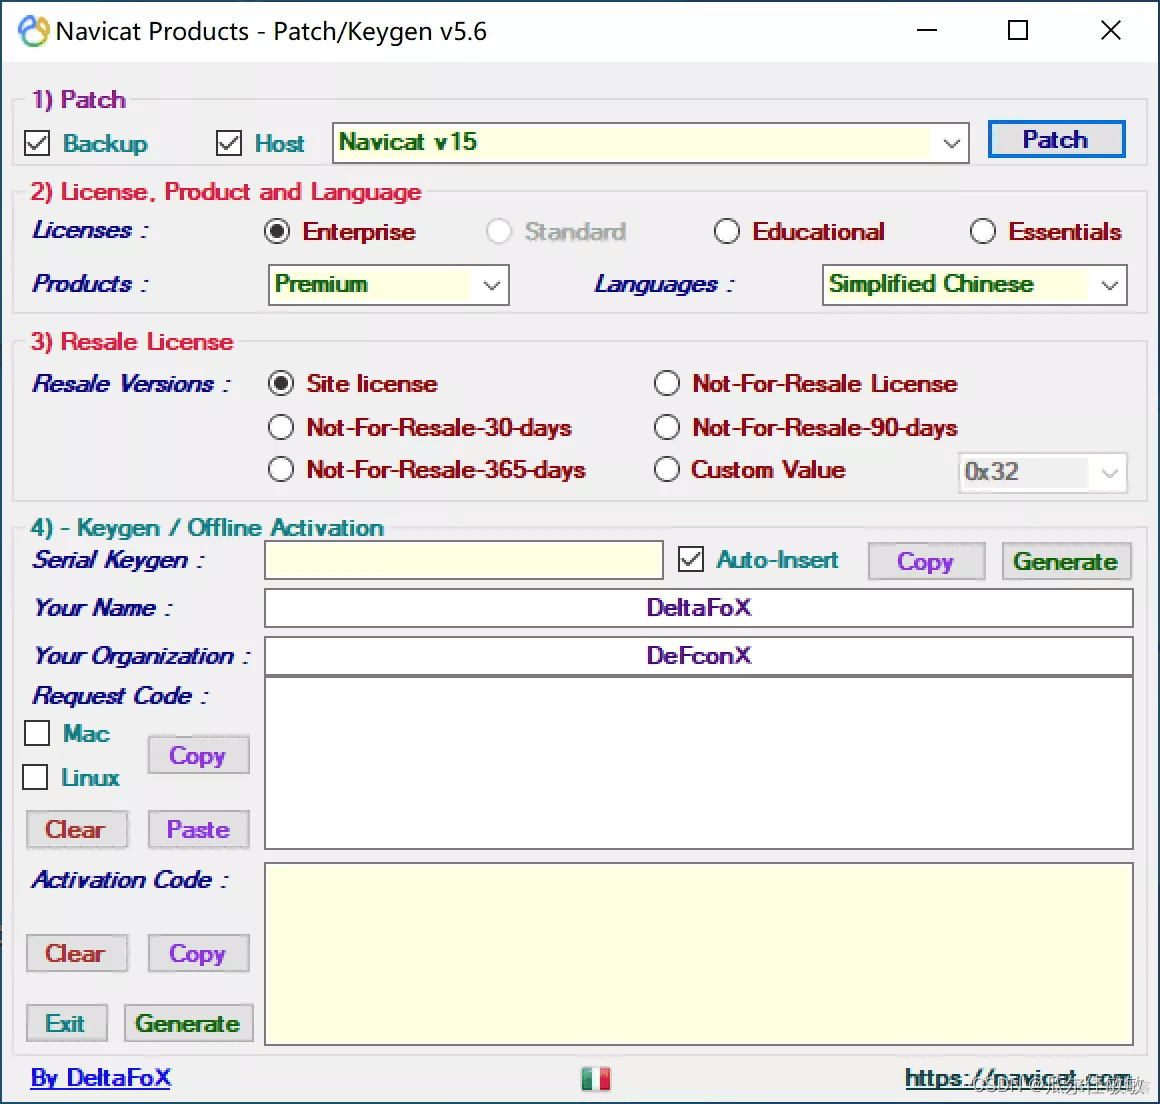The image size is (1160, 1104).
Task: Open the By DeltaFoX link
Action: pyautogui.click(x=101, y=1077)
